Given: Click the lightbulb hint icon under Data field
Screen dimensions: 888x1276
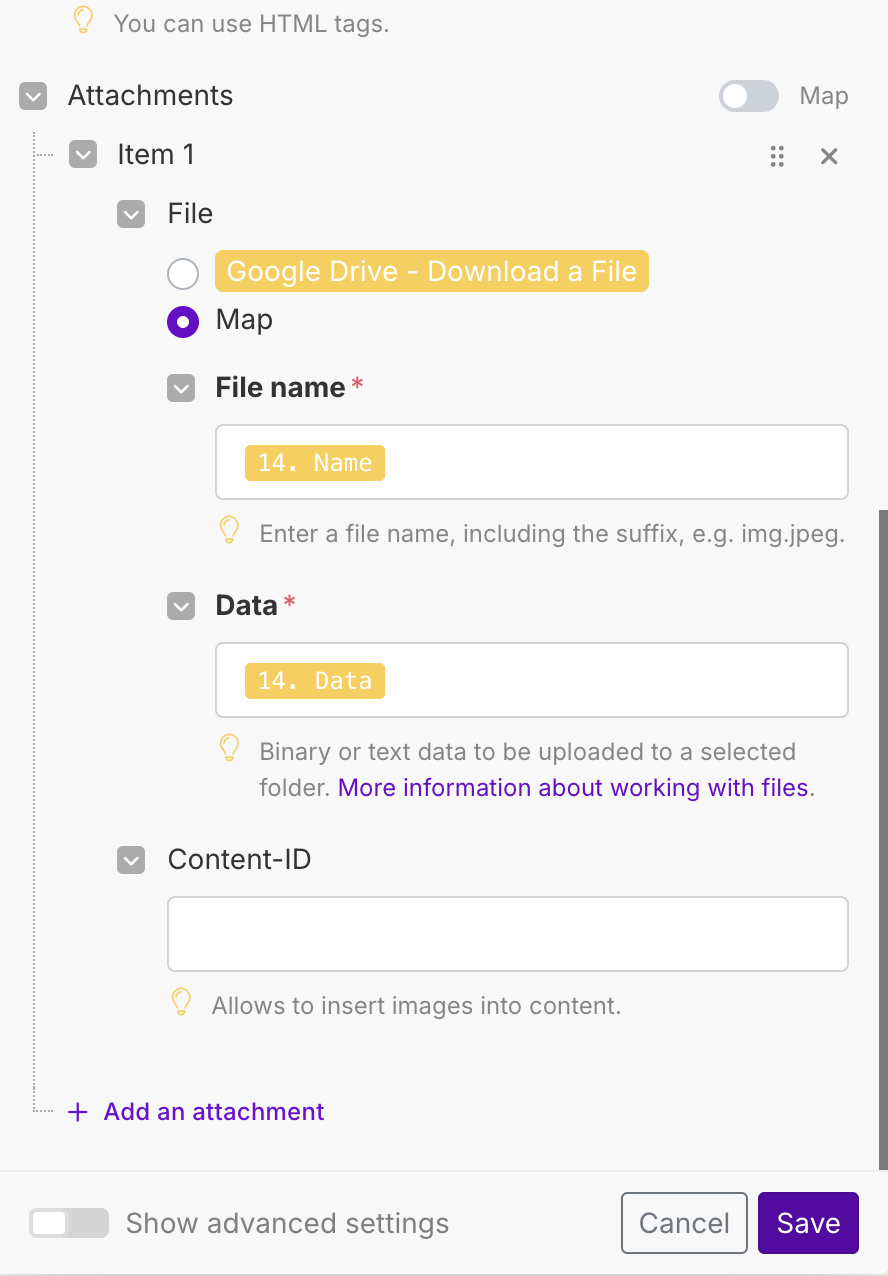Looking at the screenshot, I should point(229,748).
